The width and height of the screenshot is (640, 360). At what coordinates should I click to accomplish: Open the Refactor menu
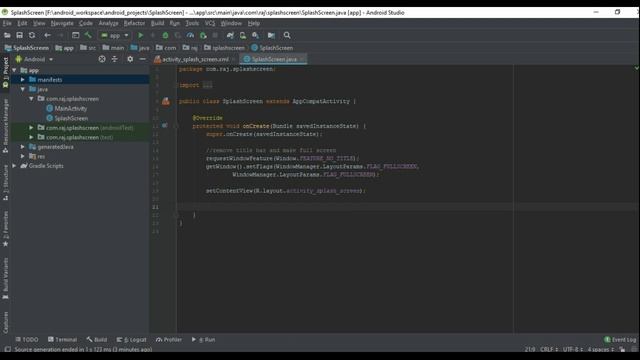(134, 23)
